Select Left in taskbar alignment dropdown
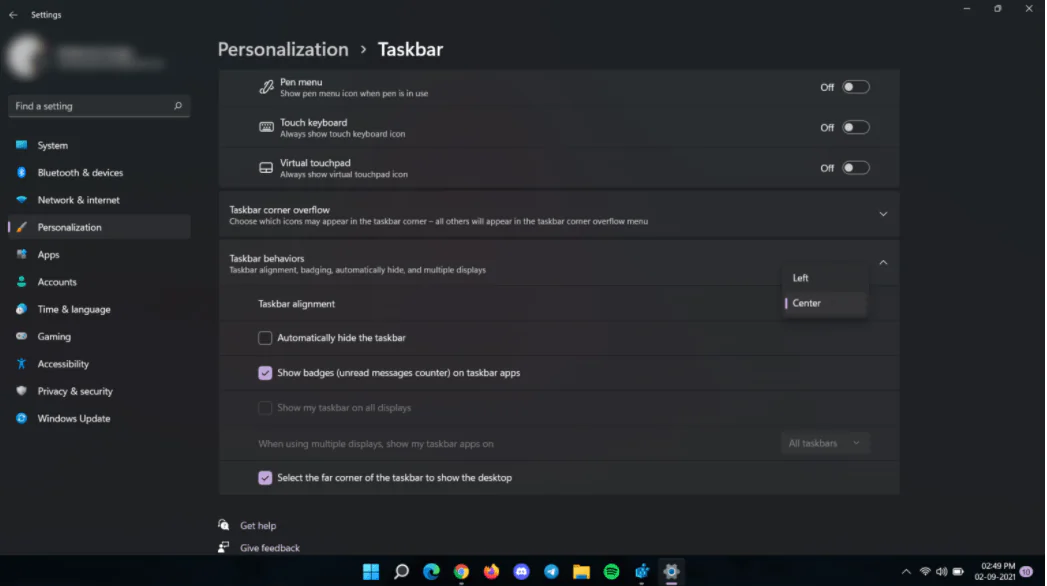This screenshot has width=1047, height=586. pyautogui.click(x=801, y=278)
